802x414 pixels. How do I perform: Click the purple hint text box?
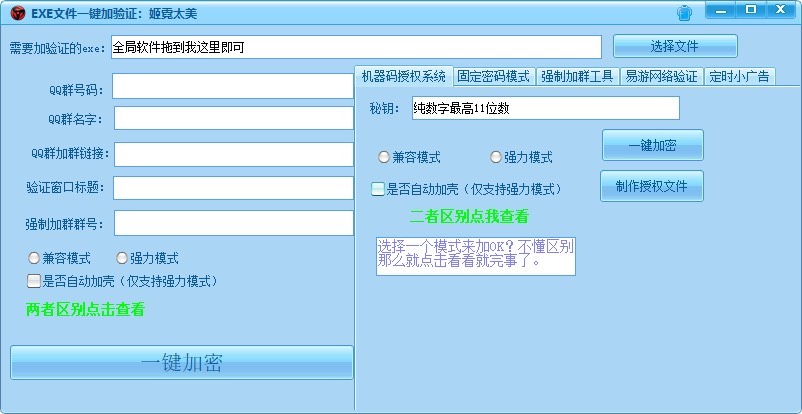coord(476,256)
